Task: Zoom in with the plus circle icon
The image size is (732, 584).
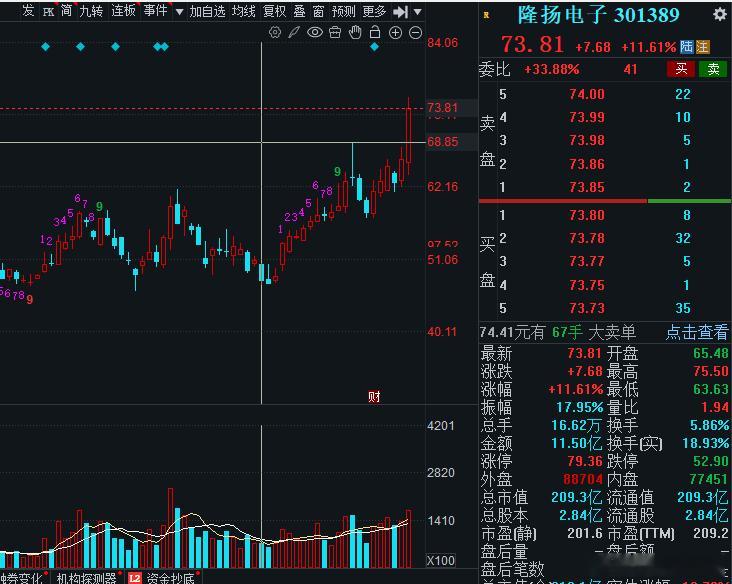Action: click(x=395, y=32)
